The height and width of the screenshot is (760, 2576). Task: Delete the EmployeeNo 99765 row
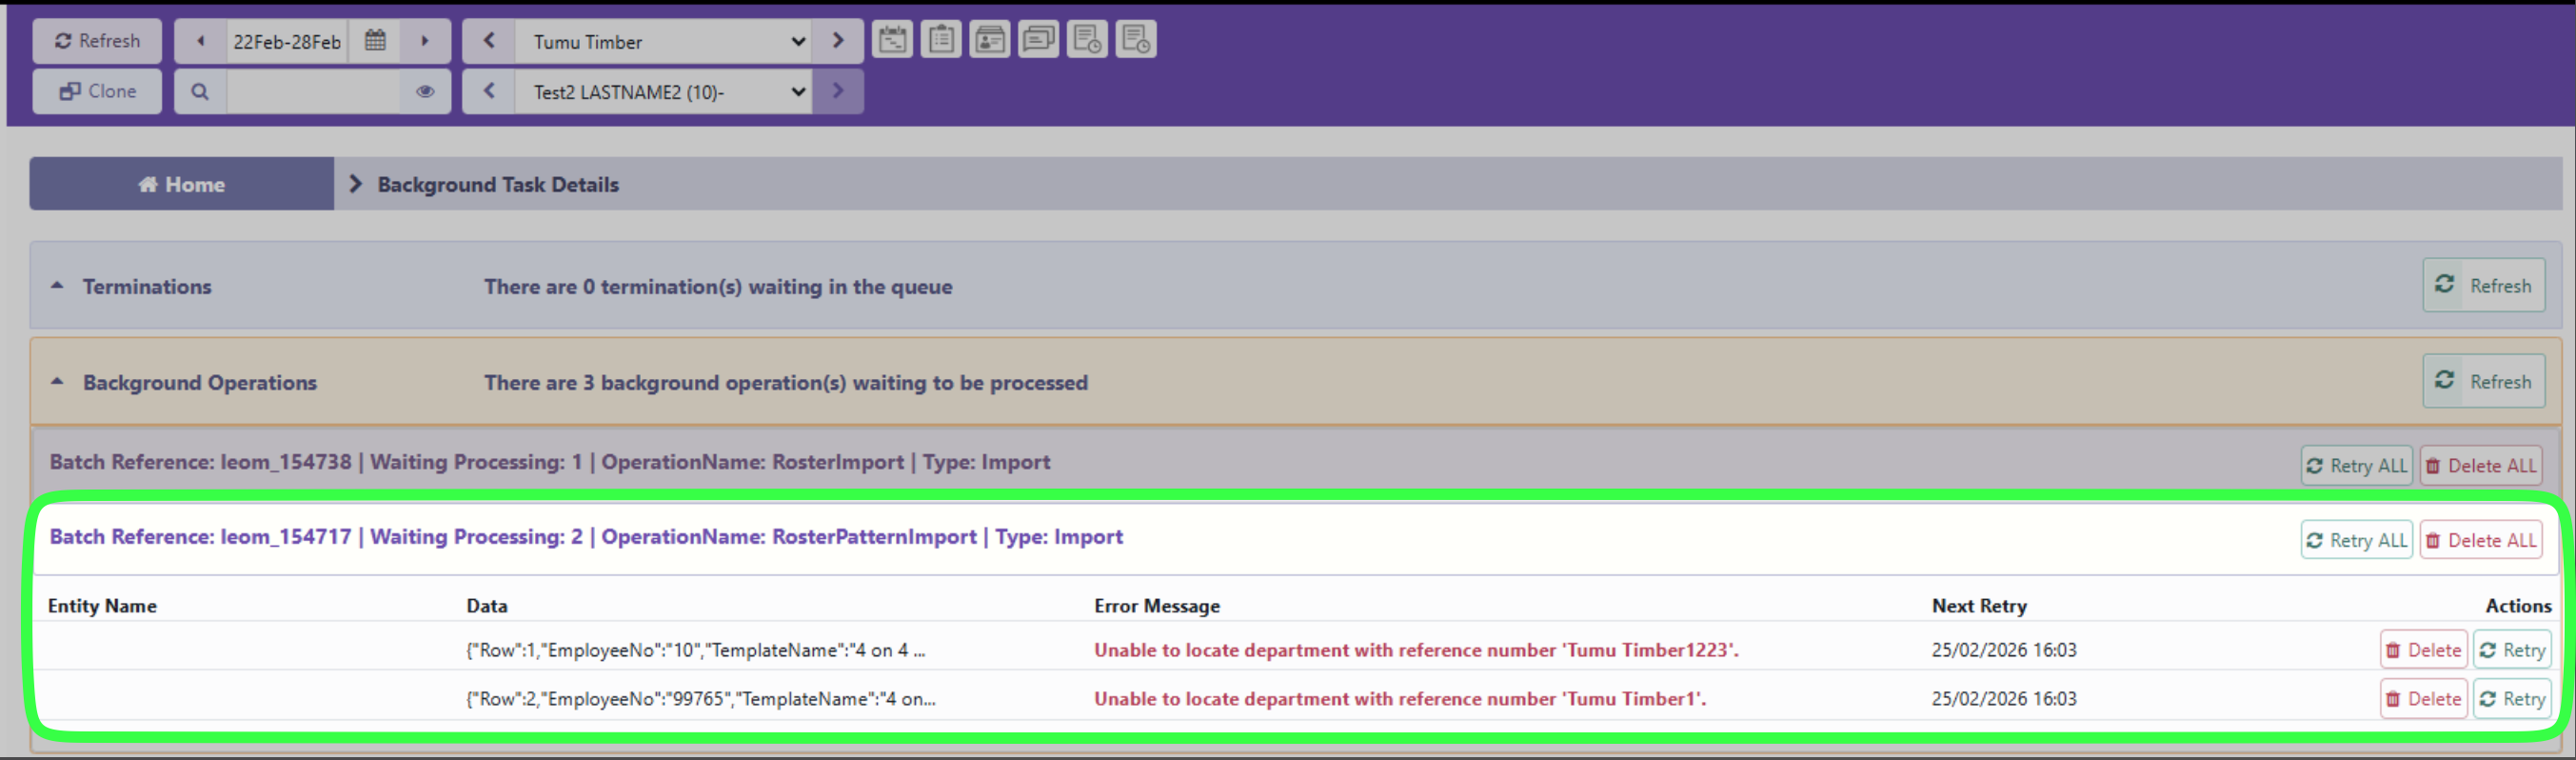coord(2423,699)
